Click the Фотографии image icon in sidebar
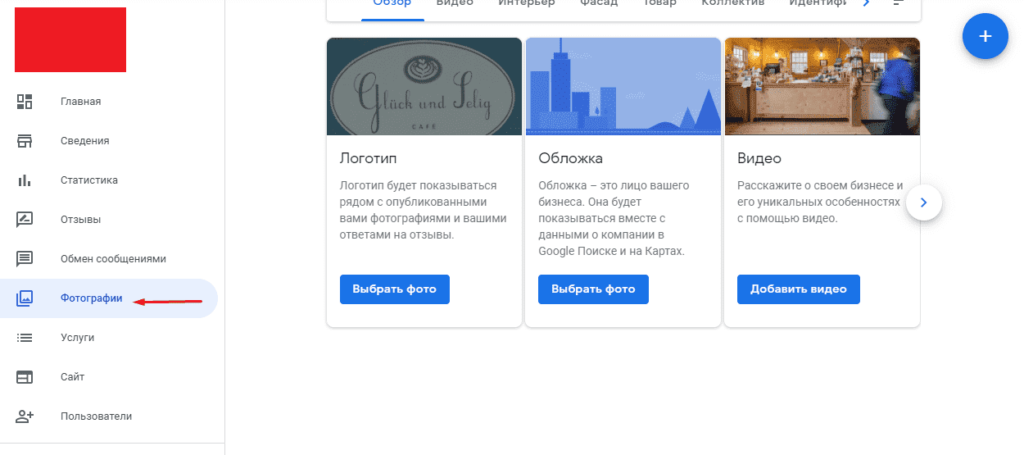 (25, 298)
